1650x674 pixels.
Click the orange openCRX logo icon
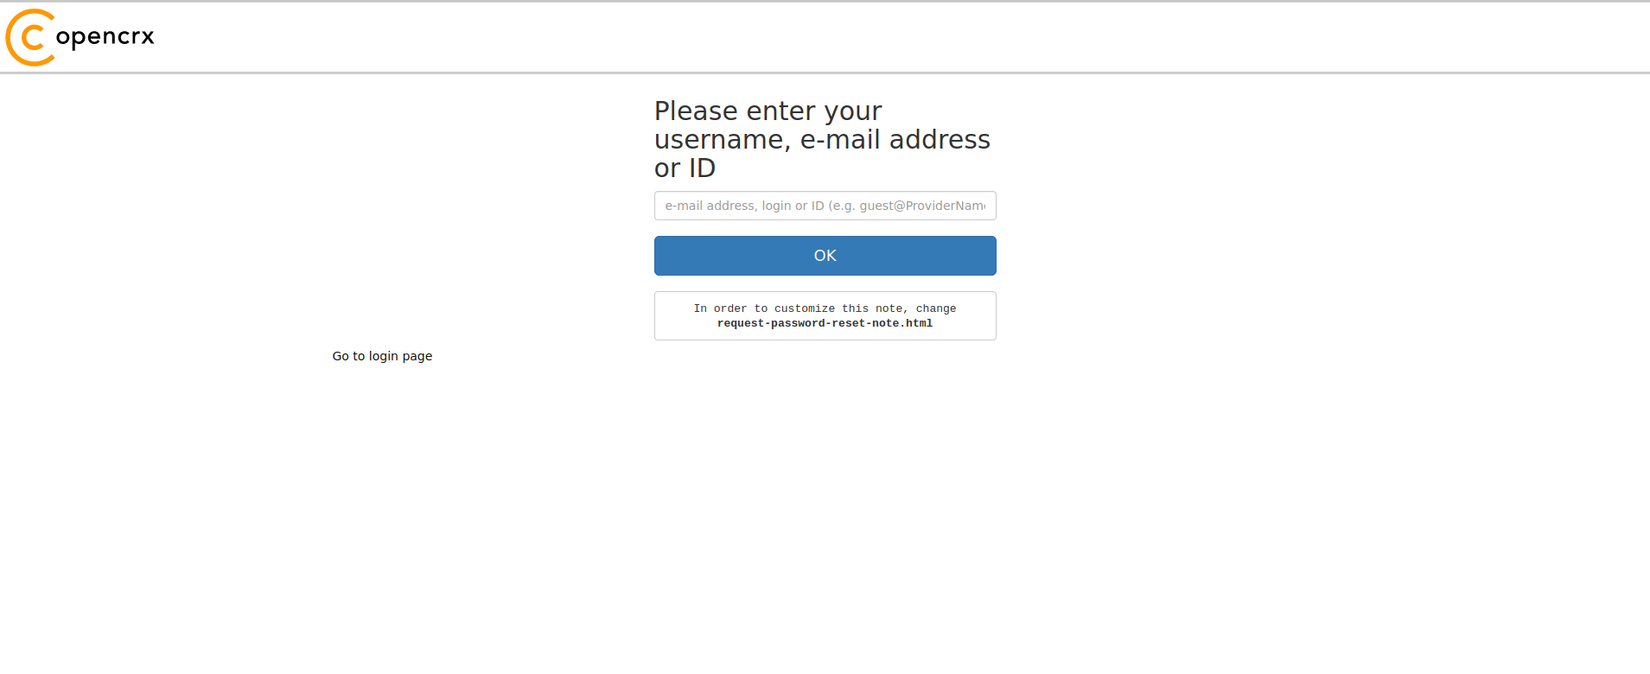click(x=30, y=37)
